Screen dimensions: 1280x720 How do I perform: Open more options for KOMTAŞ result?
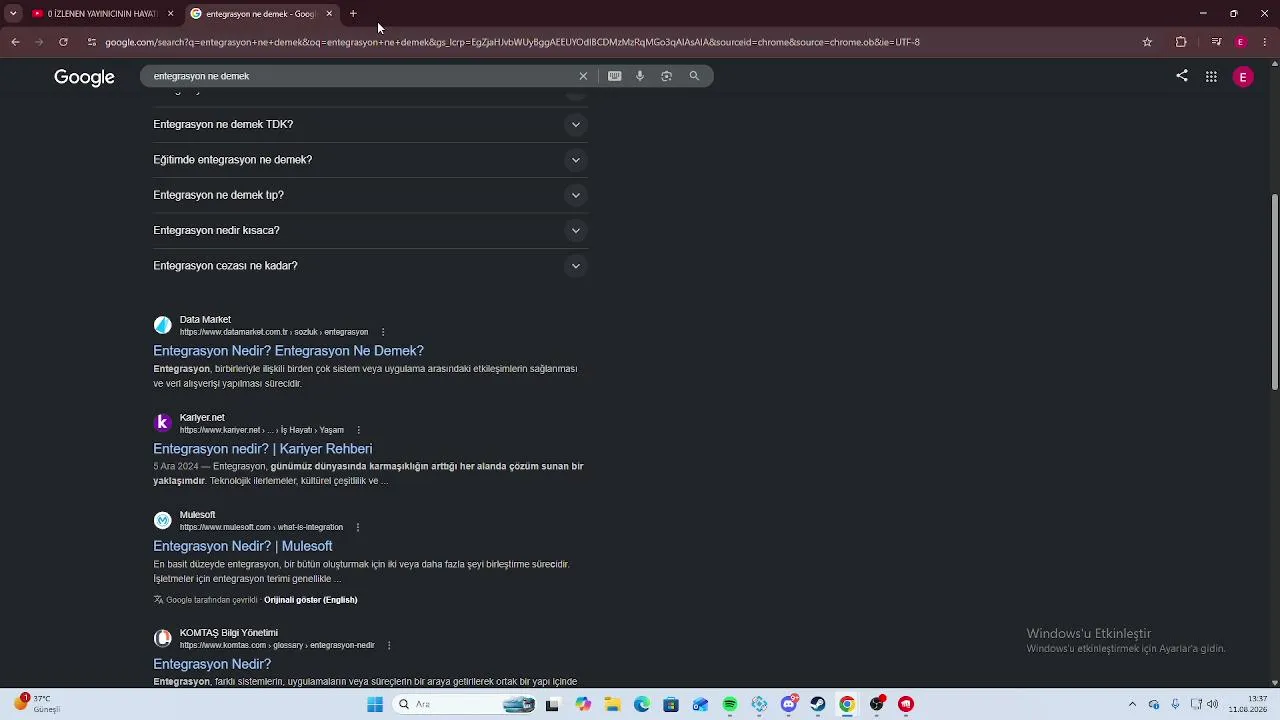pyautogui.click(x=389, y=645)
